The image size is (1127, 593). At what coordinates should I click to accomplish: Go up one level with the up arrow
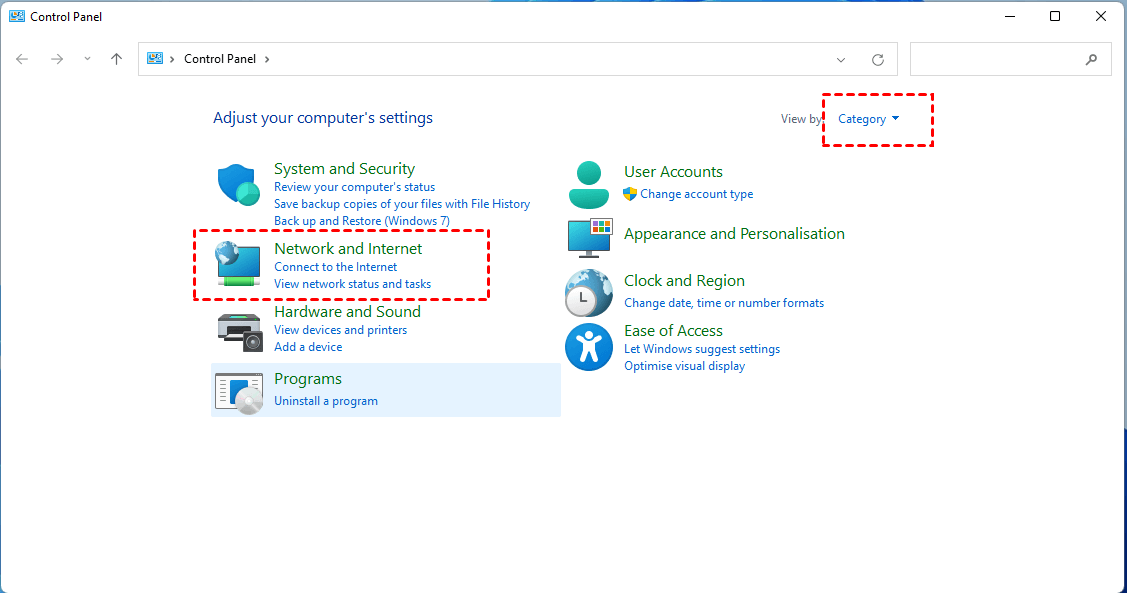pyautogui.click(x=116, y=59)
